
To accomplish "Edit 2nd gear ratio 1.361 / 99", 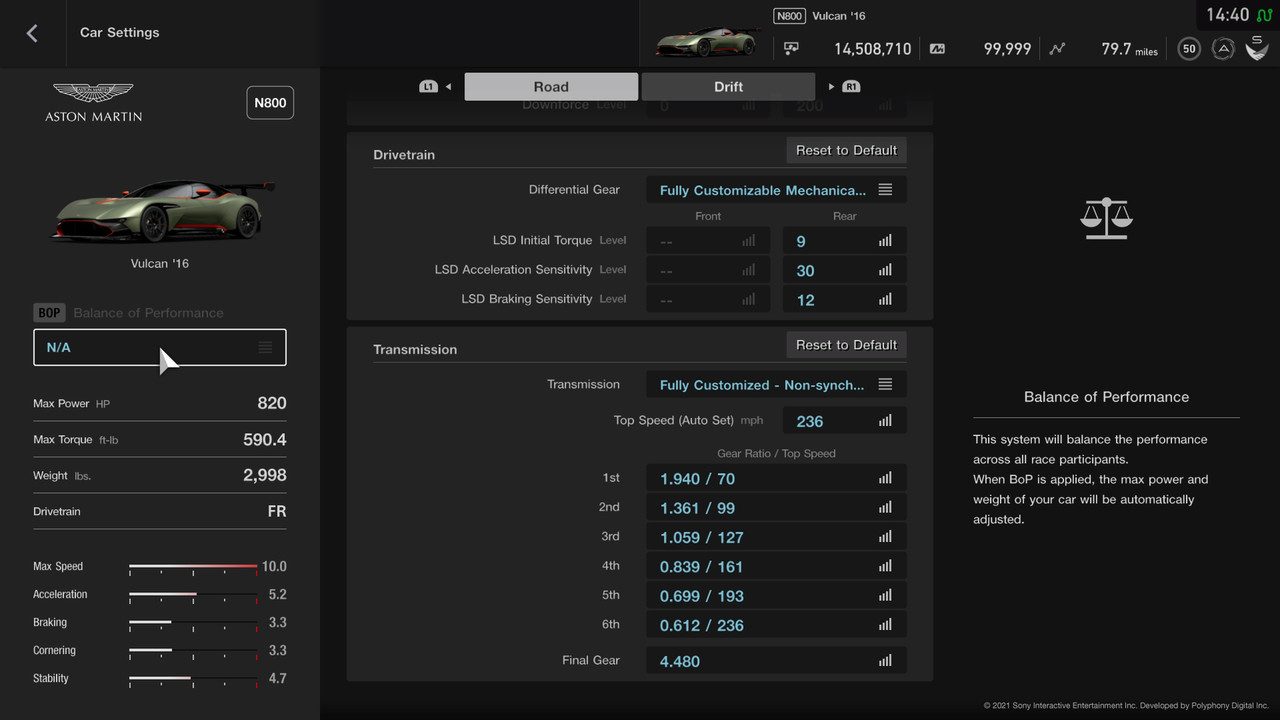I will (776, 508).
